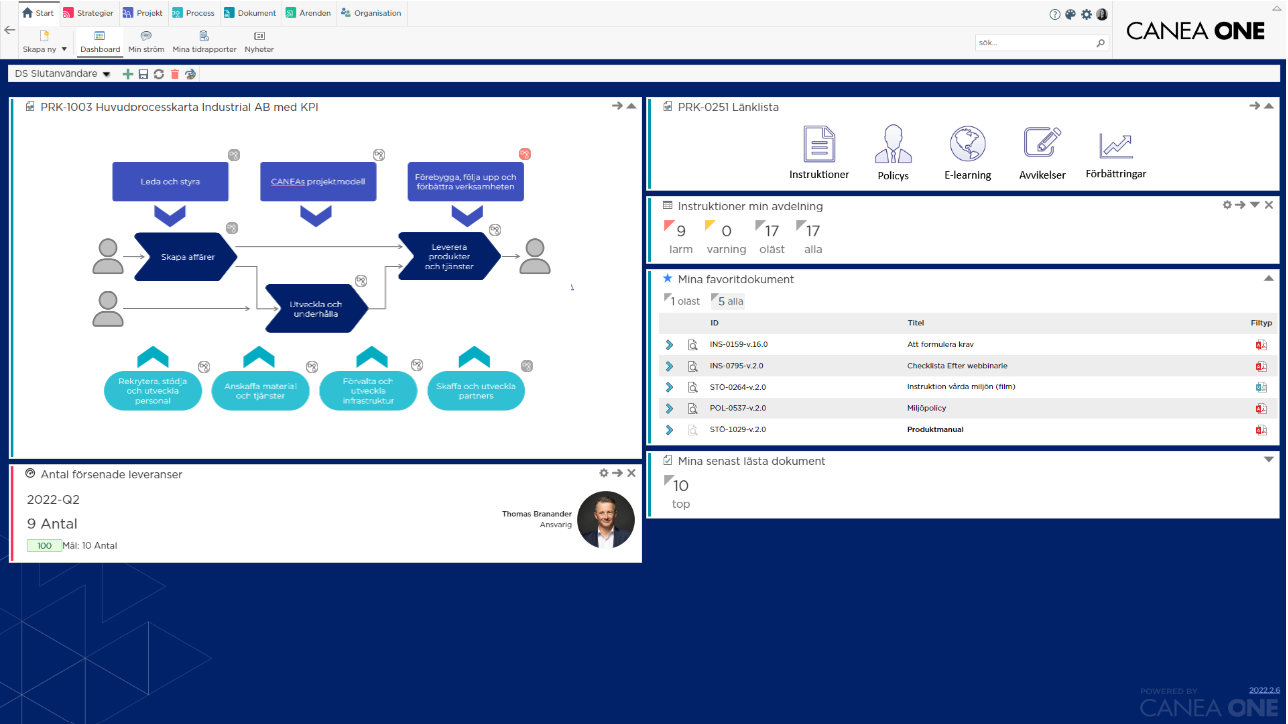Open Min ström from the toolbar
Image resolution: width=1288 pixels, height=724 pixels.
(146, 42)
